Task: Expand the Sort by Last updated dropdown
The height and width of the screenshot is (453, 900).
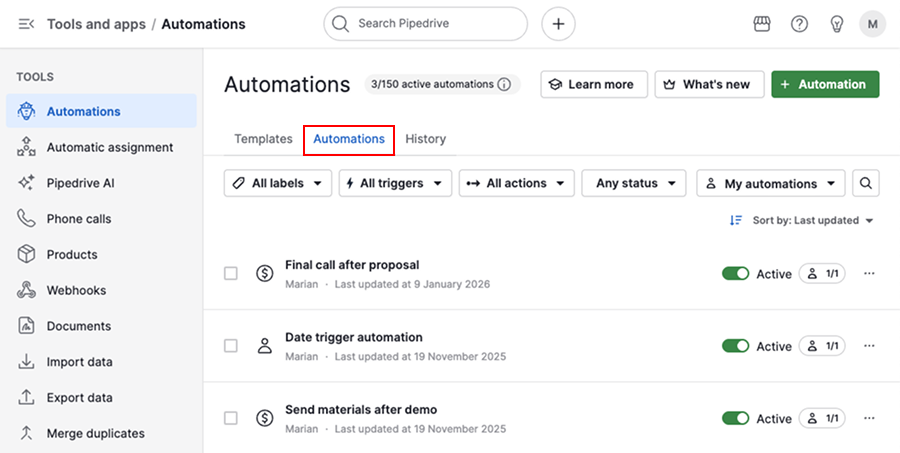Action: pos(803,220)
